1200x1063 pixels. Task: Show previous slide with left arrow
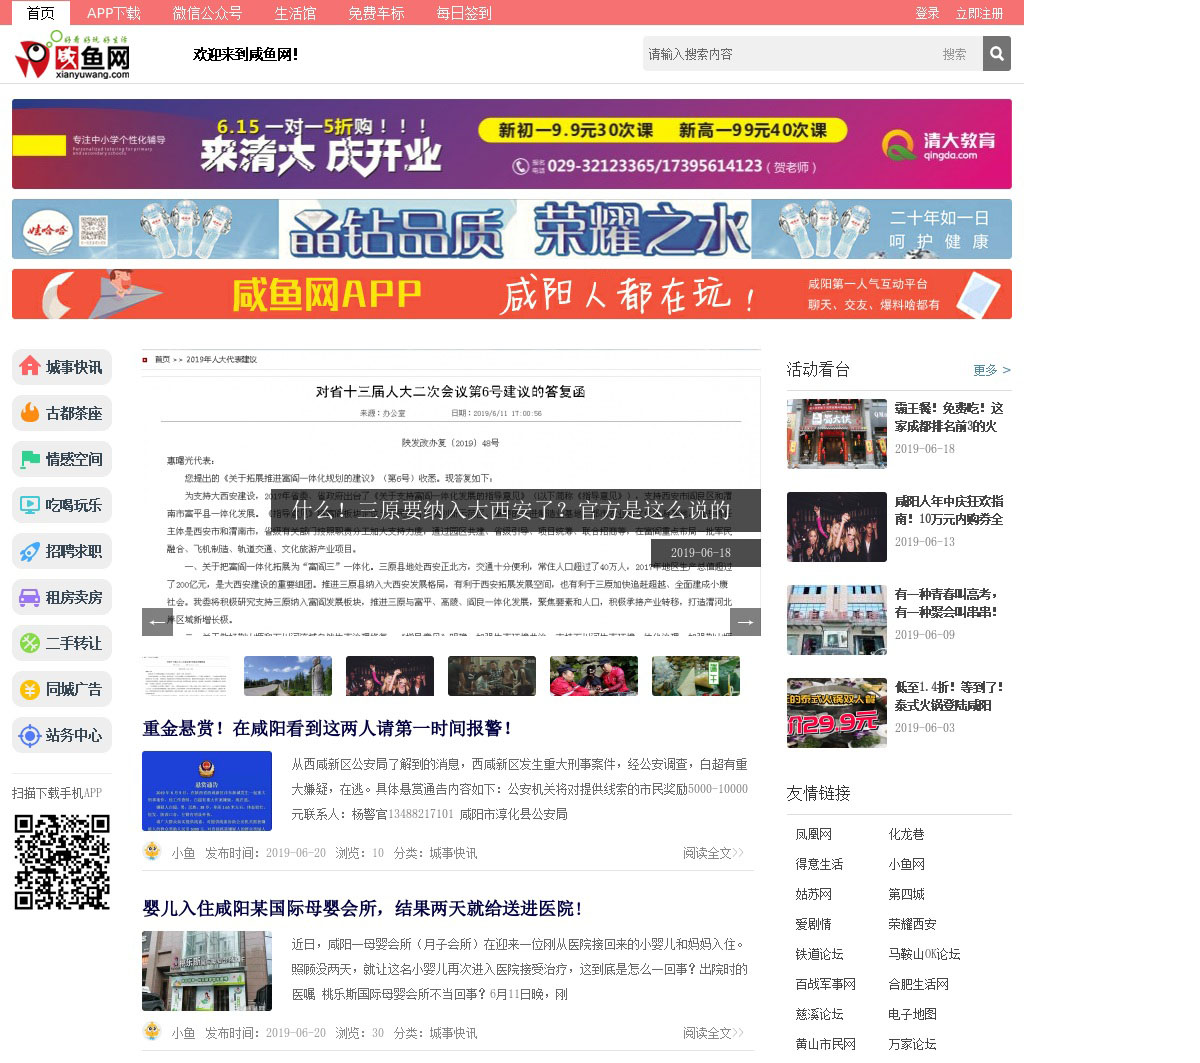157,622
